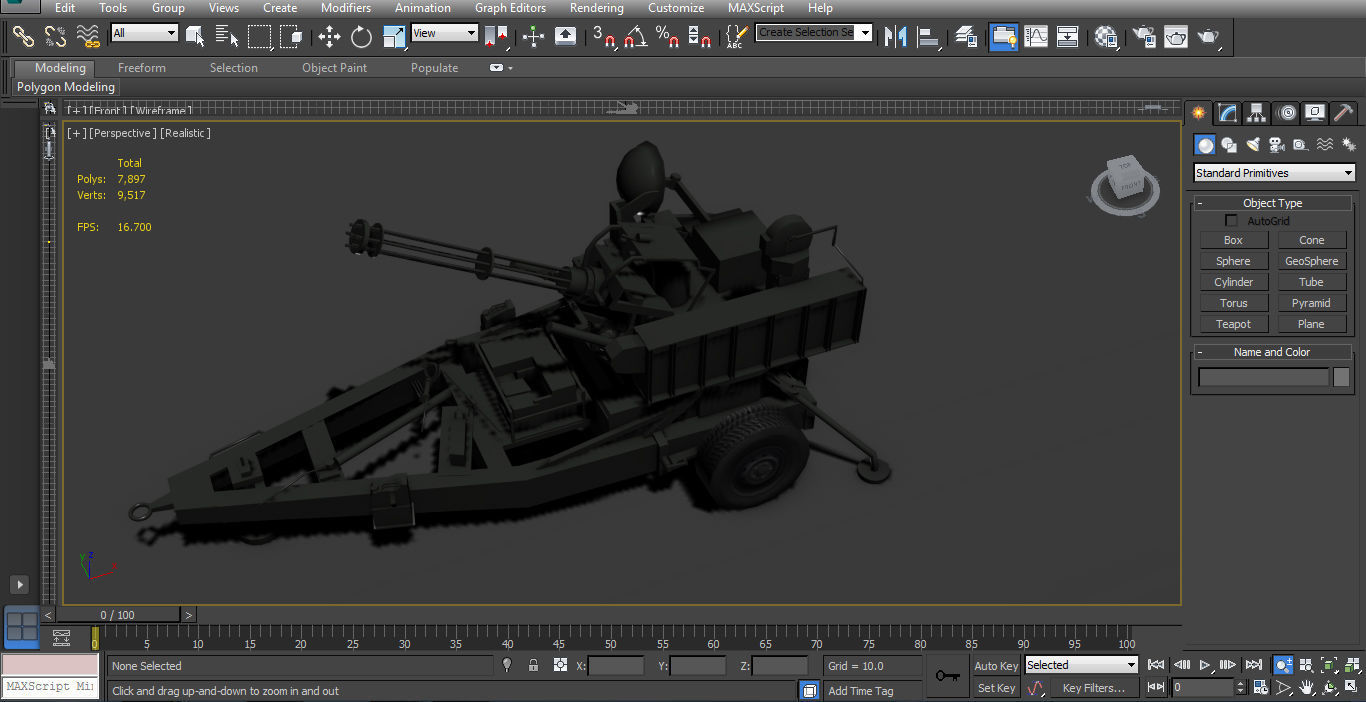Open the Schematic View icon
The image size is (1366, 702).
pyautogui.click(x=1068, y=37)
